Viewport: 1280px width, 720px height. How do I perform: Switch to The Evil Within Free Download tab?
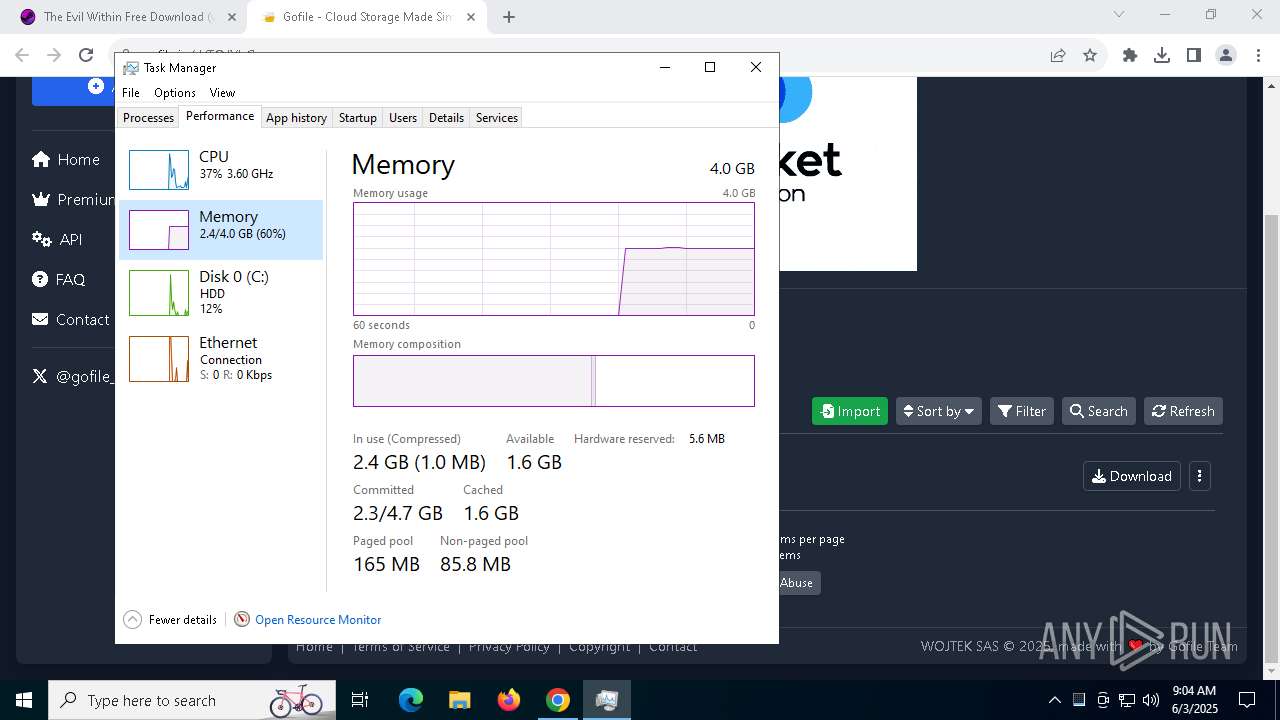[130, 17]
